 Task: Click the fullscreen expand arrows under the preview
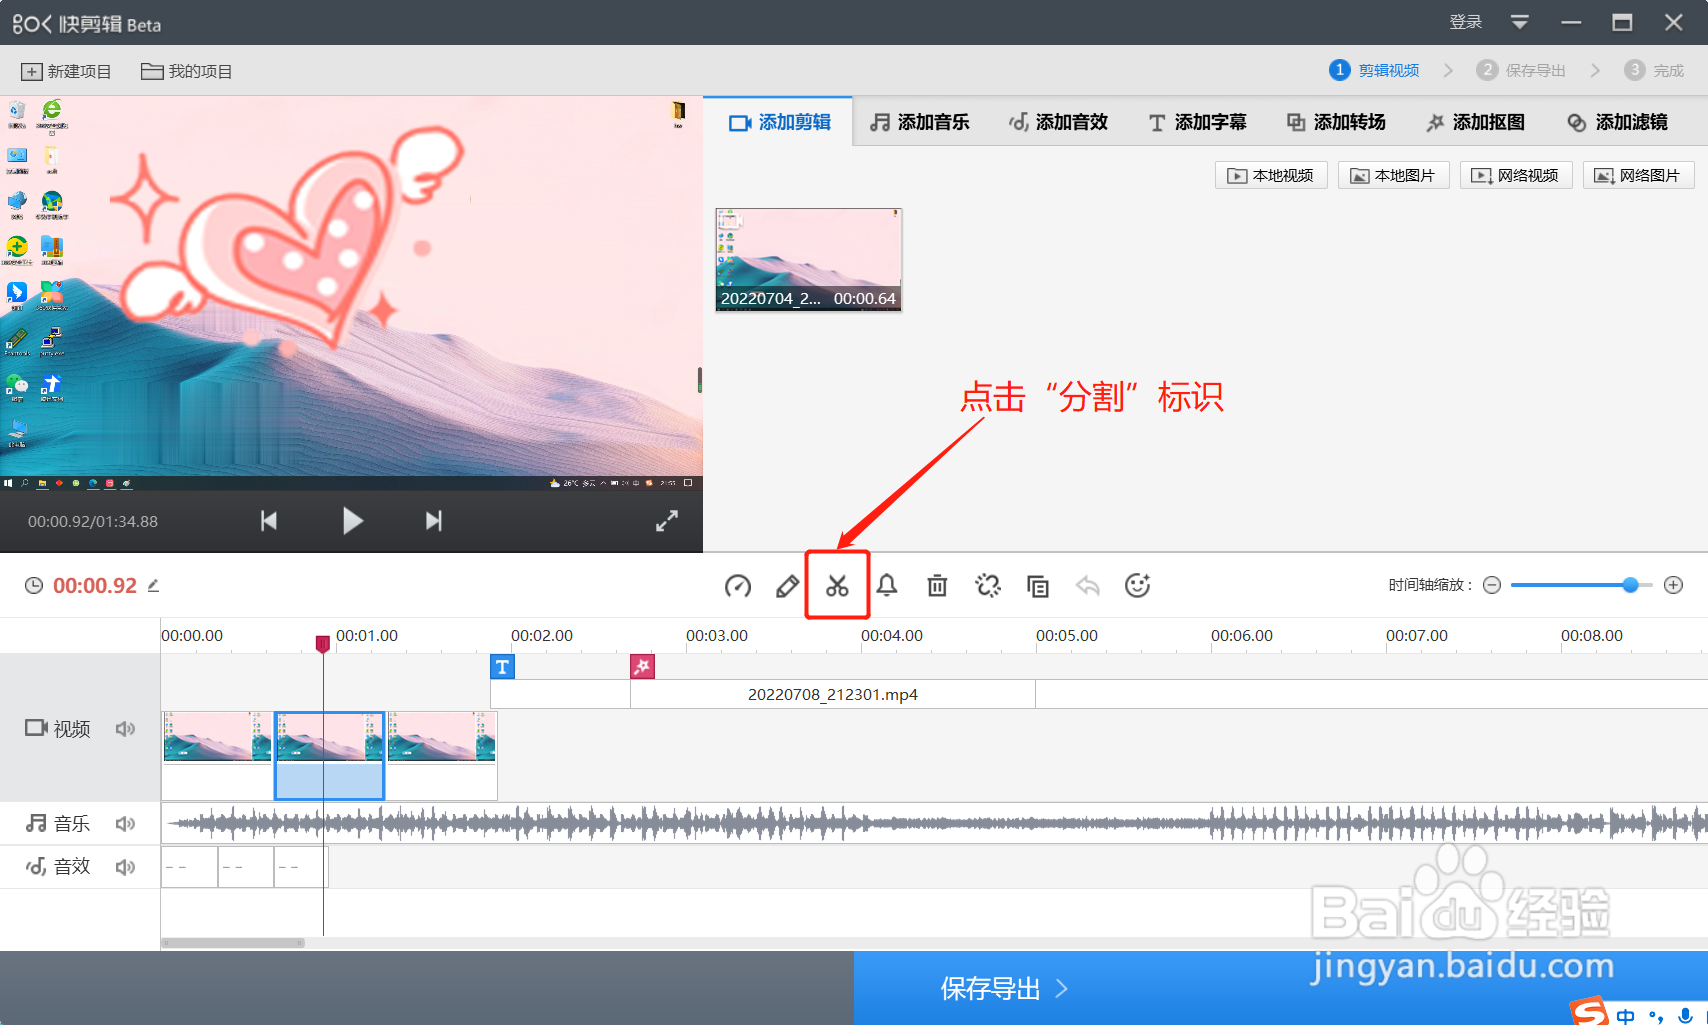(667, 520)
